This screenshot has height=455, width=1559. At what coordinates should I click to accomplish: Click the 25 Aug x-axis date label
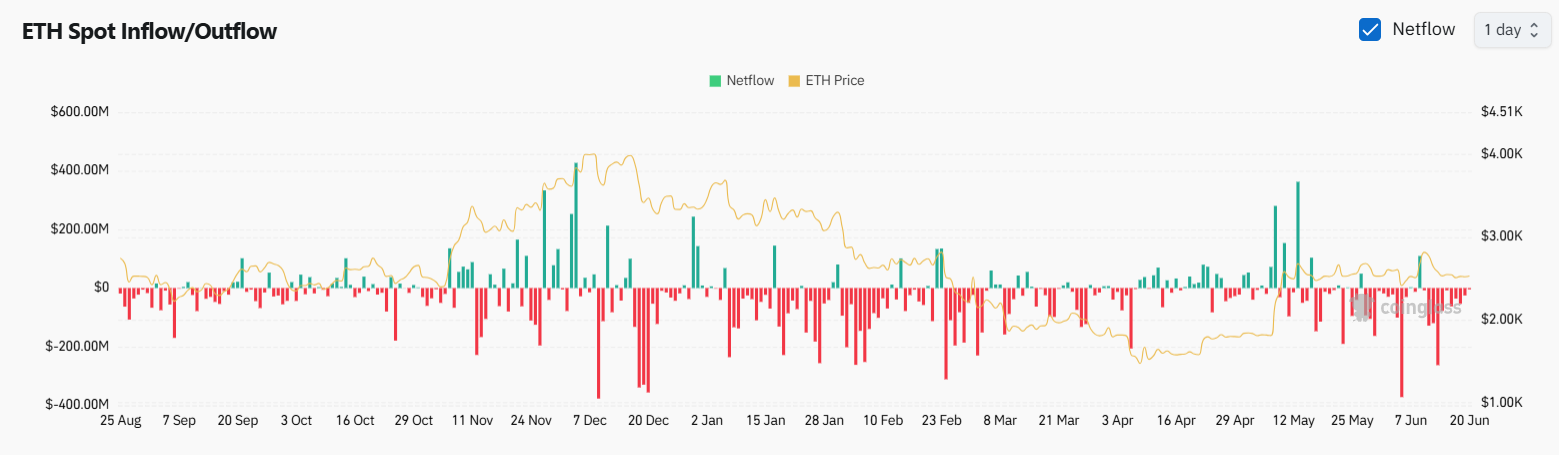tap(120, 421)
